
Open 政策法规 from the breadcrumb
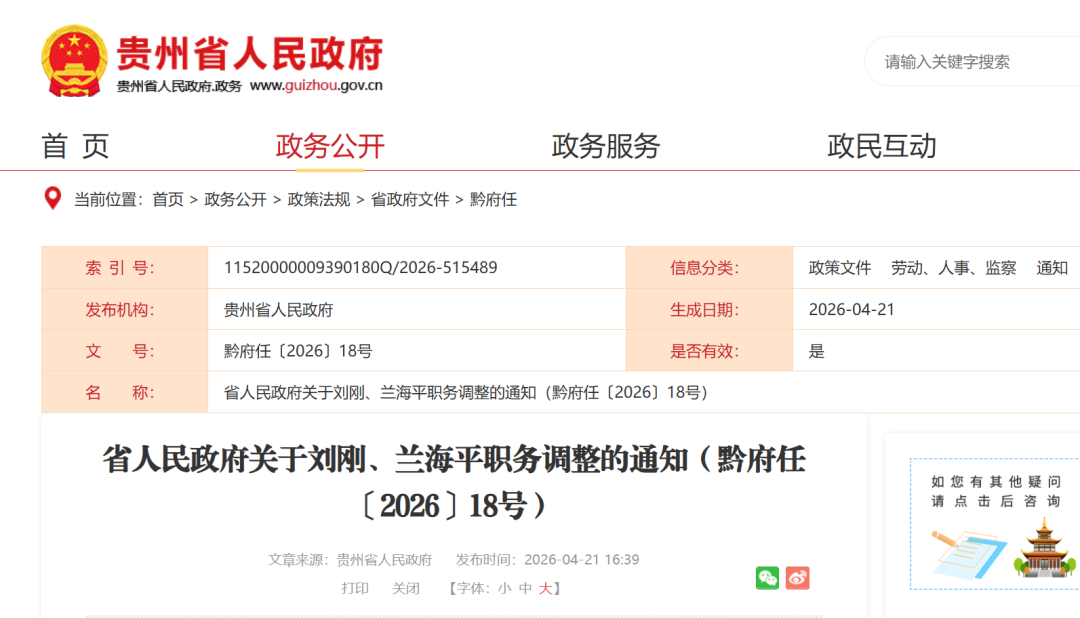pos(317,199)
